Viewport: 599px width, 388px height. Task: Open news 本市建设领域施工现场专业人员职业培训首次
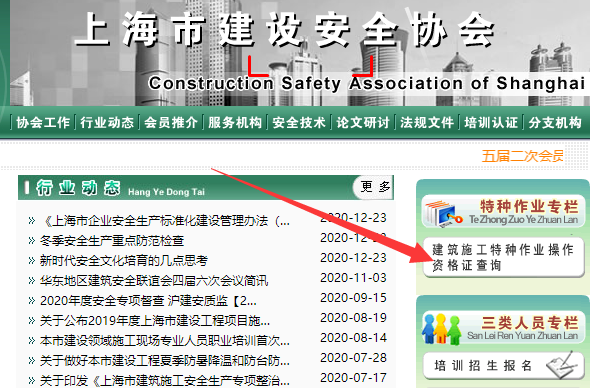pyautogui.click(x=165, y=341)
